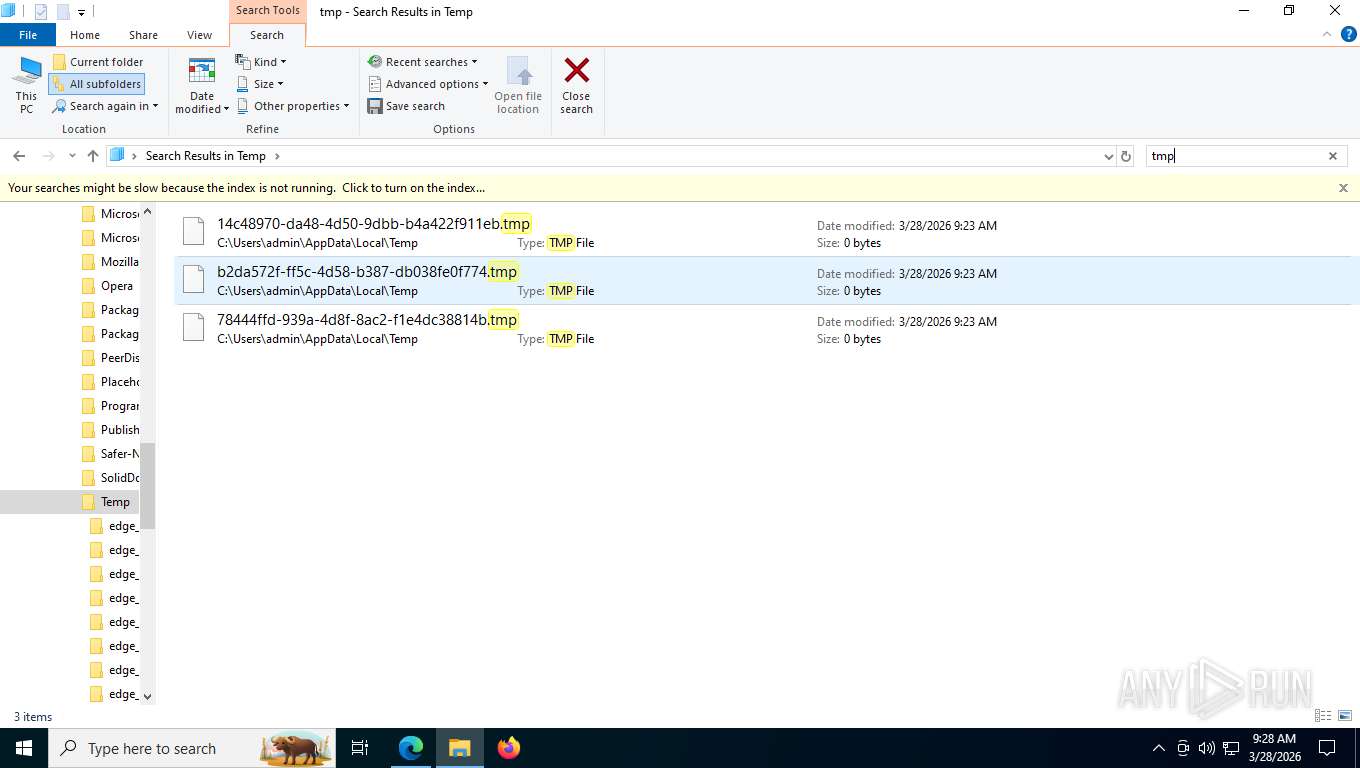This screenshot has height=768, width=1360.
Task: Click the This PC location icon
Action: (26, 85)
